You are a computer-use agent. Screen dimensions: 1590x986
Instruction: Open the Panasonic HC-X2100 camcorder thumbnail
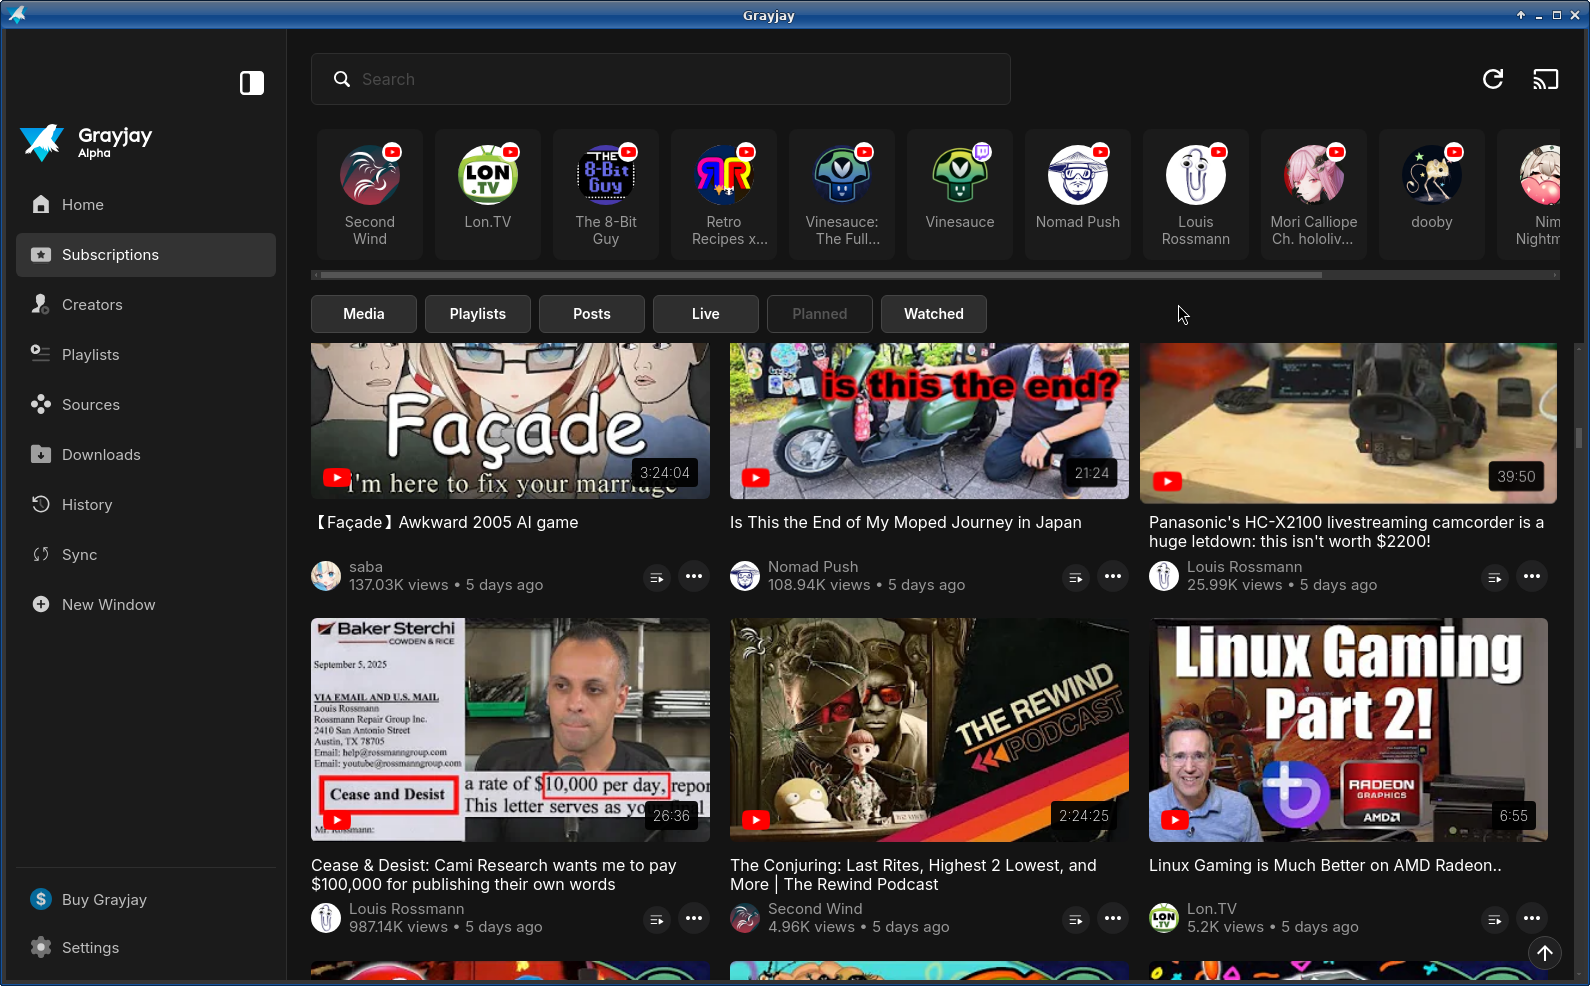point(1348,423)
